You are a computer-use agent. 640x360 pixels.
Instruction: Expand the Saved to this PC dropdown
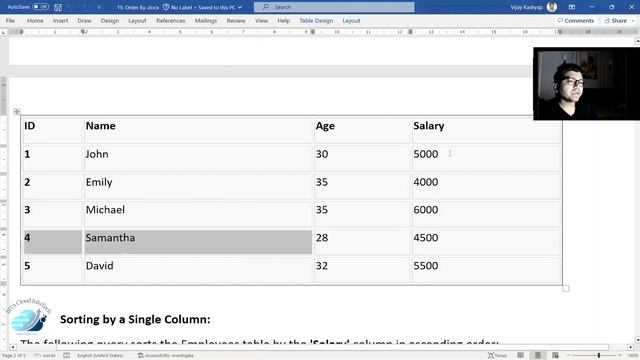tap(240, 7)
